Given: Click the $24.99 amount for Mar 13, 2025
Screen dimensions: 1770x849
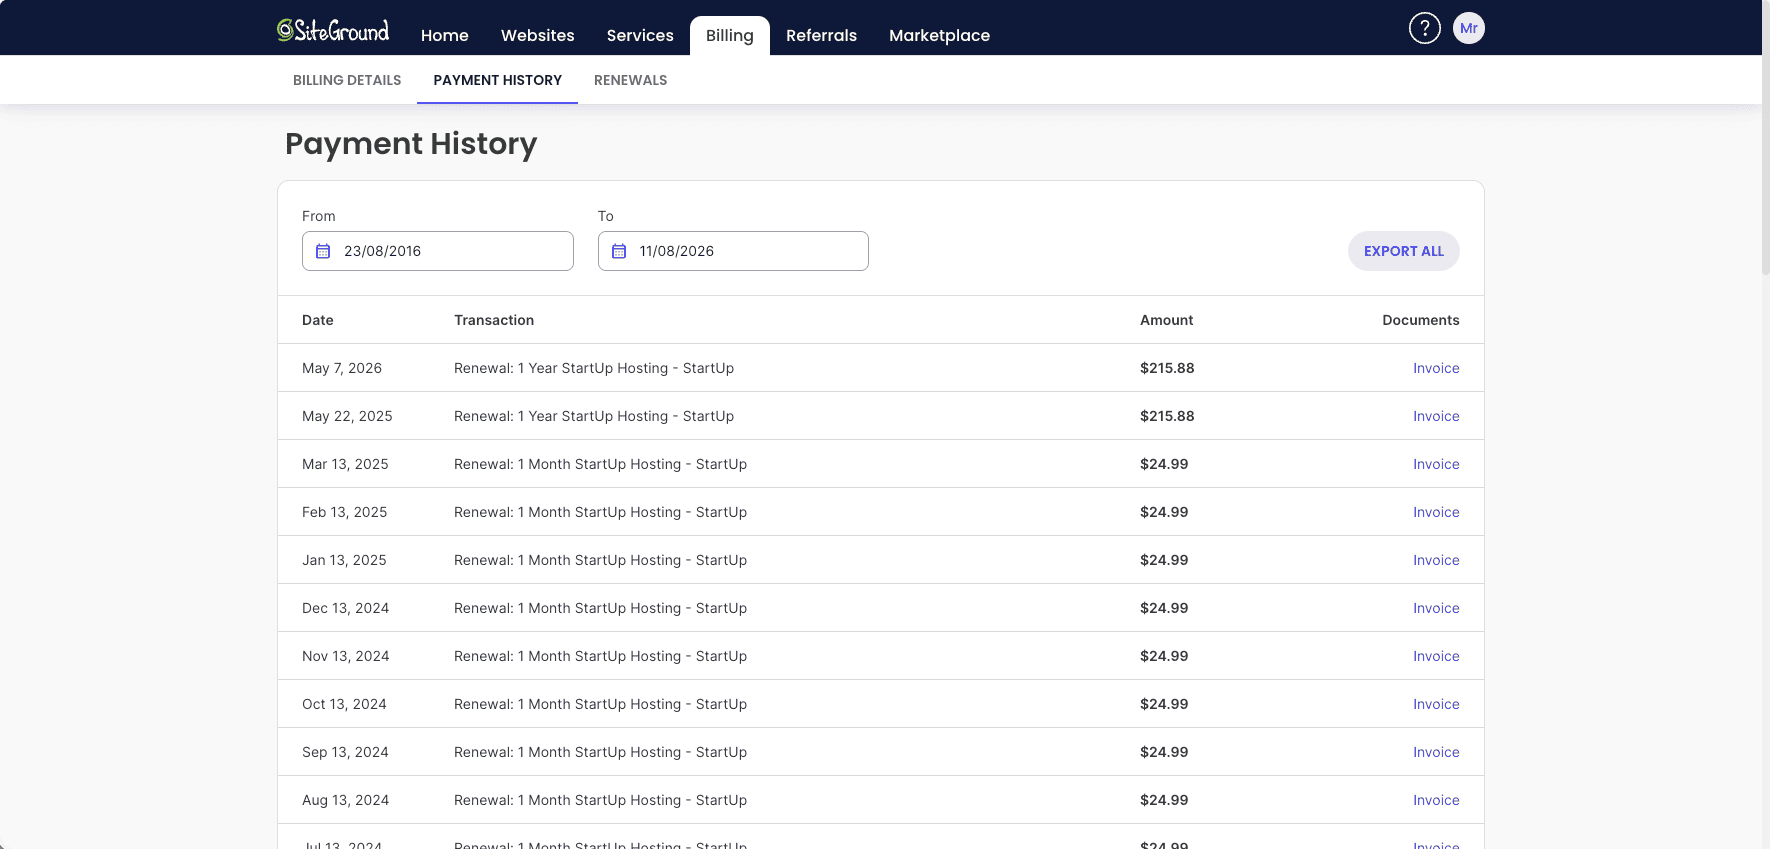Looking at the screenshot, I should 1164,464.
